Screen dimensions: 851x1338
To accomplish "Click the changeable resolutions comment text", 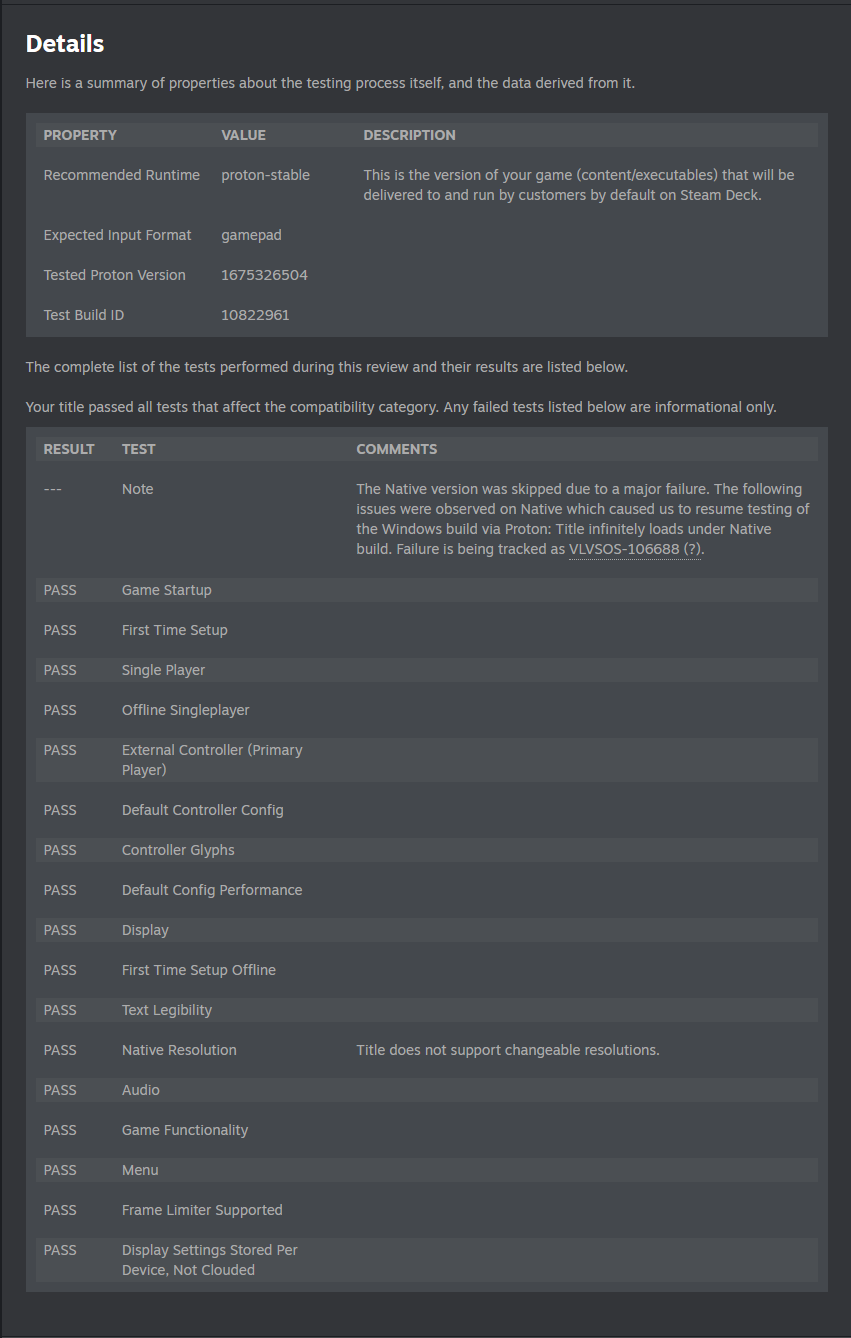I will pos(508,1050).
